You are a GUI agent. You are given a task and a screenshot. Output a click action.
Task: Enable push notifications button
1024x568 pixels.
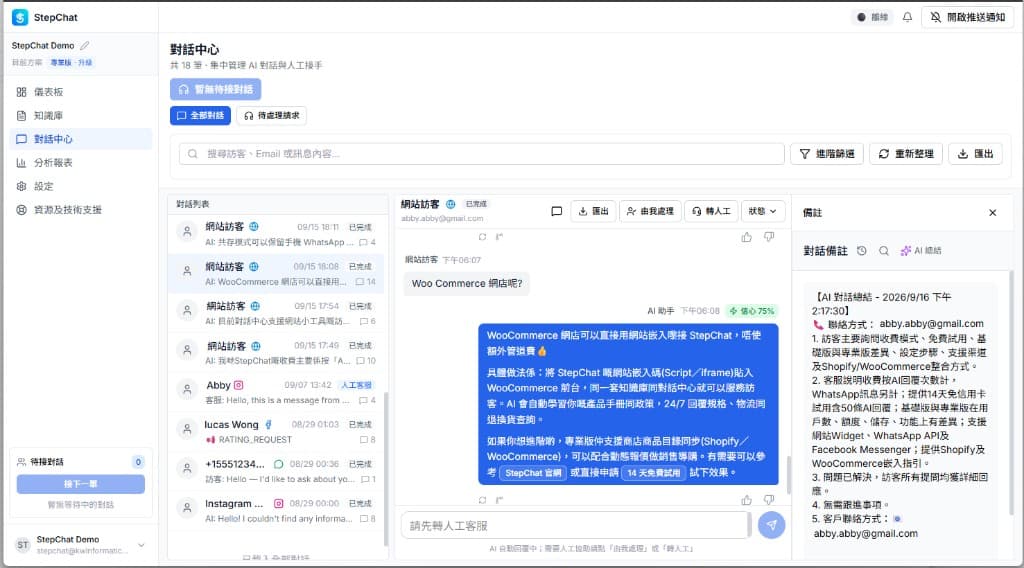pos(968,17)
